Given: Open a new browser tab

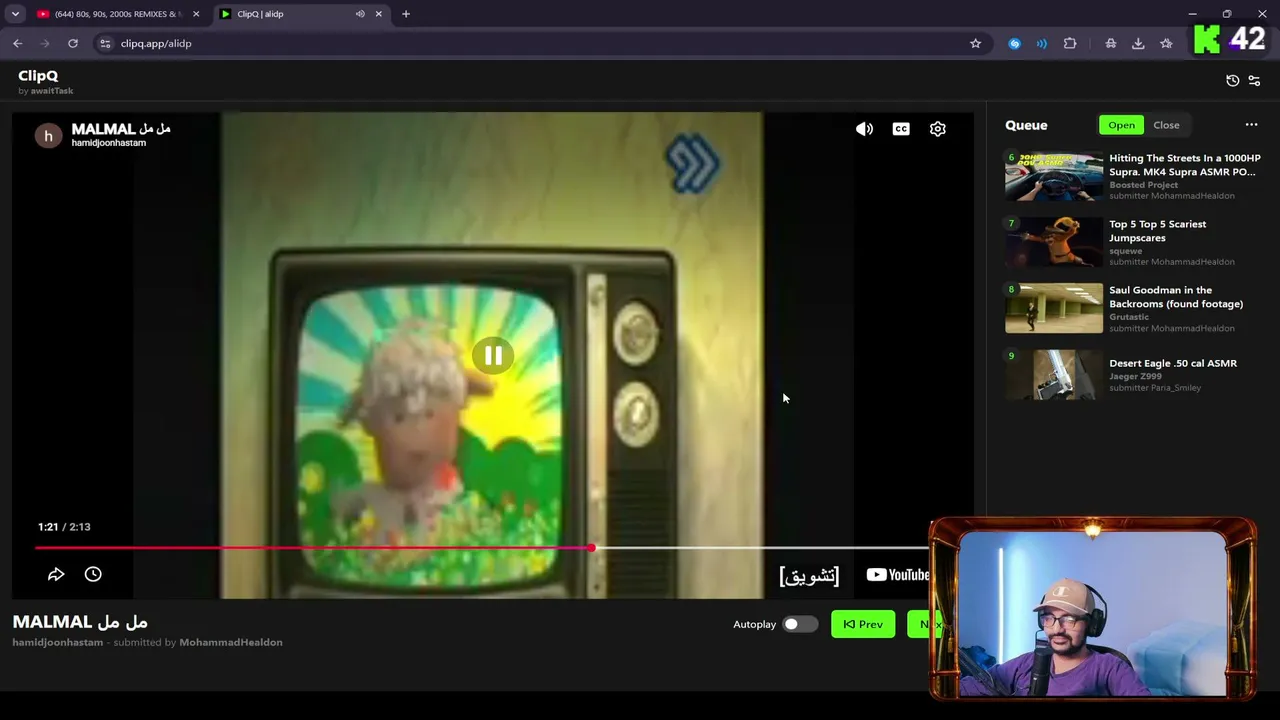Looking at the screenshot, I should tap(406, 14).
